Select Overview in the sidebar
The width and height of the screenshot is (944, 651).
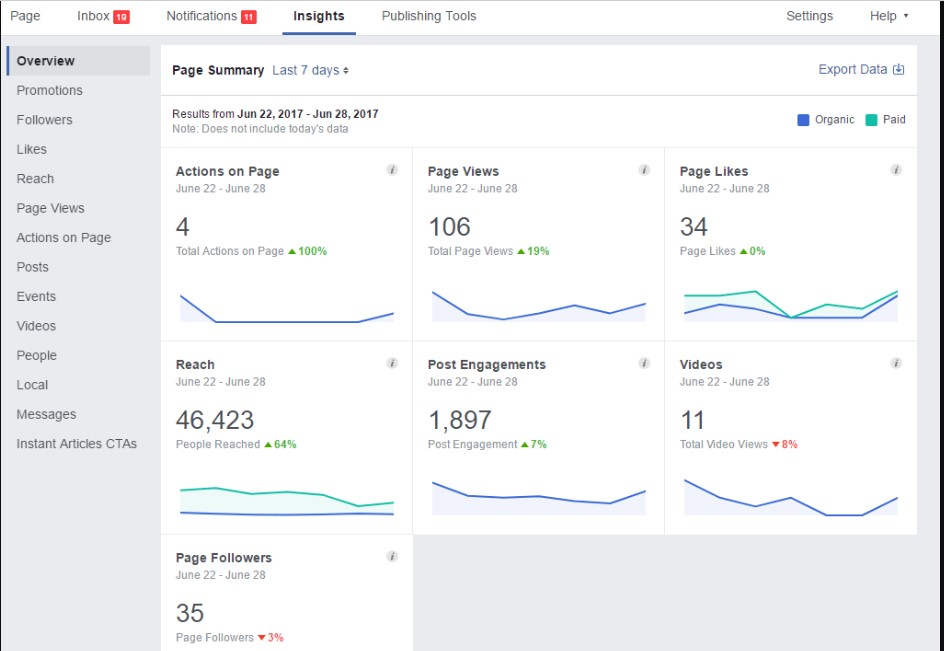pos(78,61)
